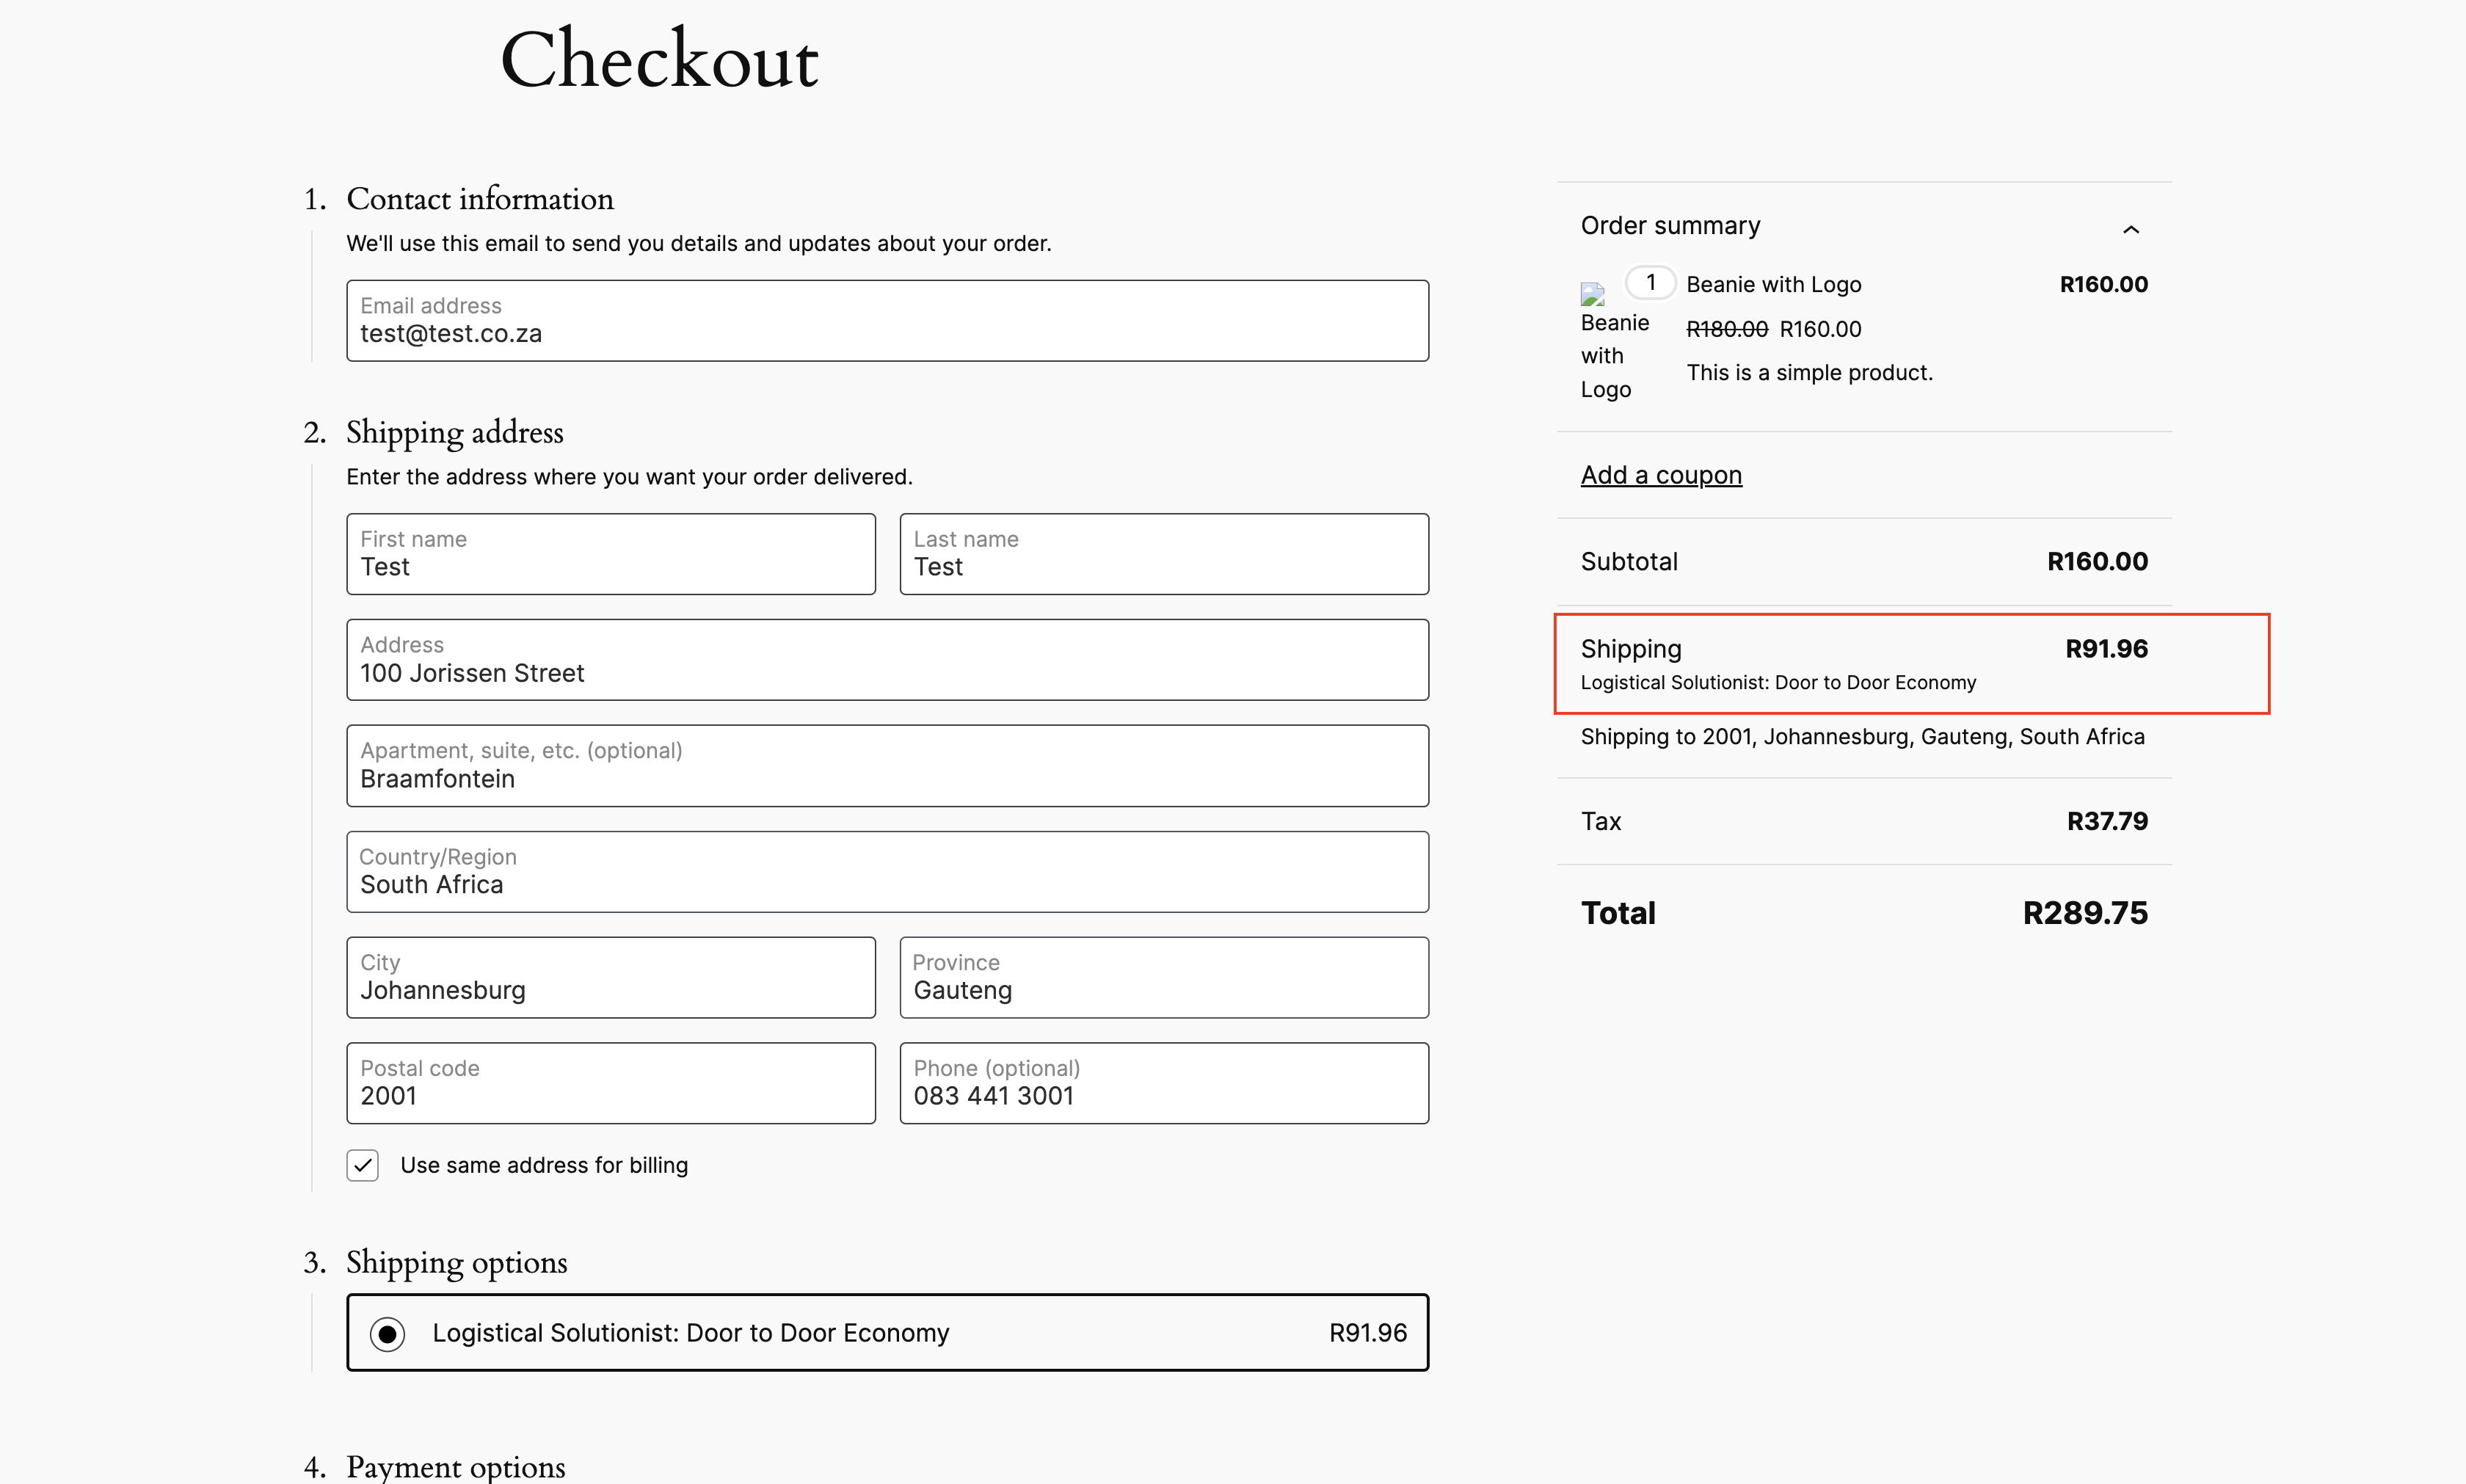This screenshot has height=1484, width=2466.
Task: Click the quantity badge showing 1
Action: pos(1650,282)
